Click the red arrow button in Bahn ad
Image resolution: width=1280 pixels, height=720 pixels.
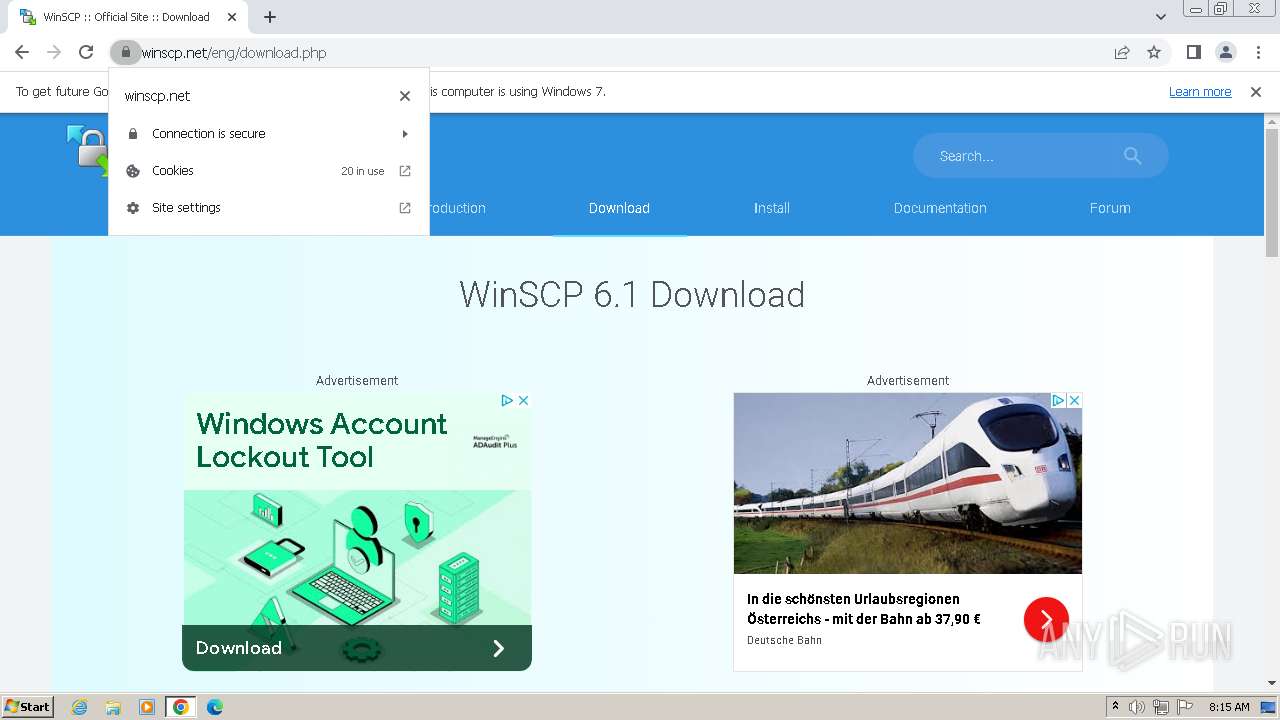tap(1046, 620)
